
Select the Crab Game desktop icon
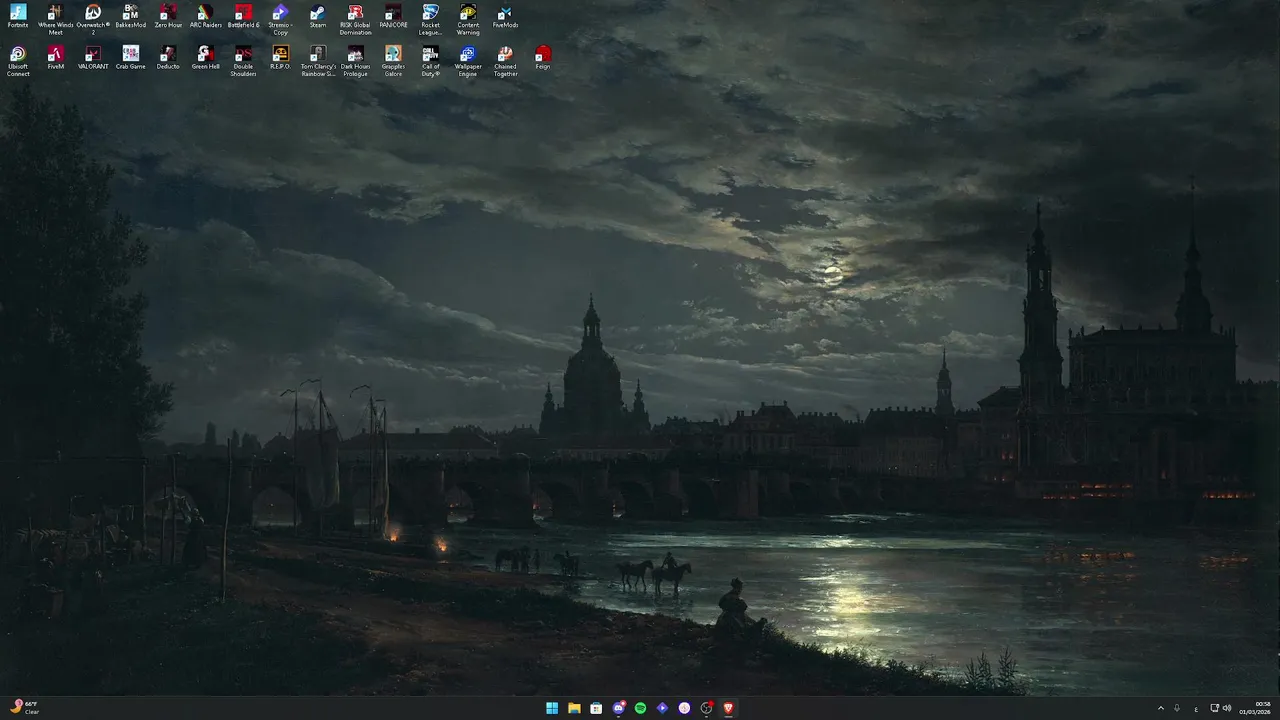click(x=130, y=57)
